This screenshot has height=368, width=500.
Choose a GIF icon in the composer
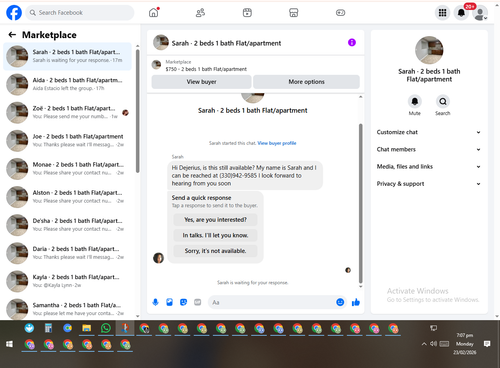click(198, 302)
